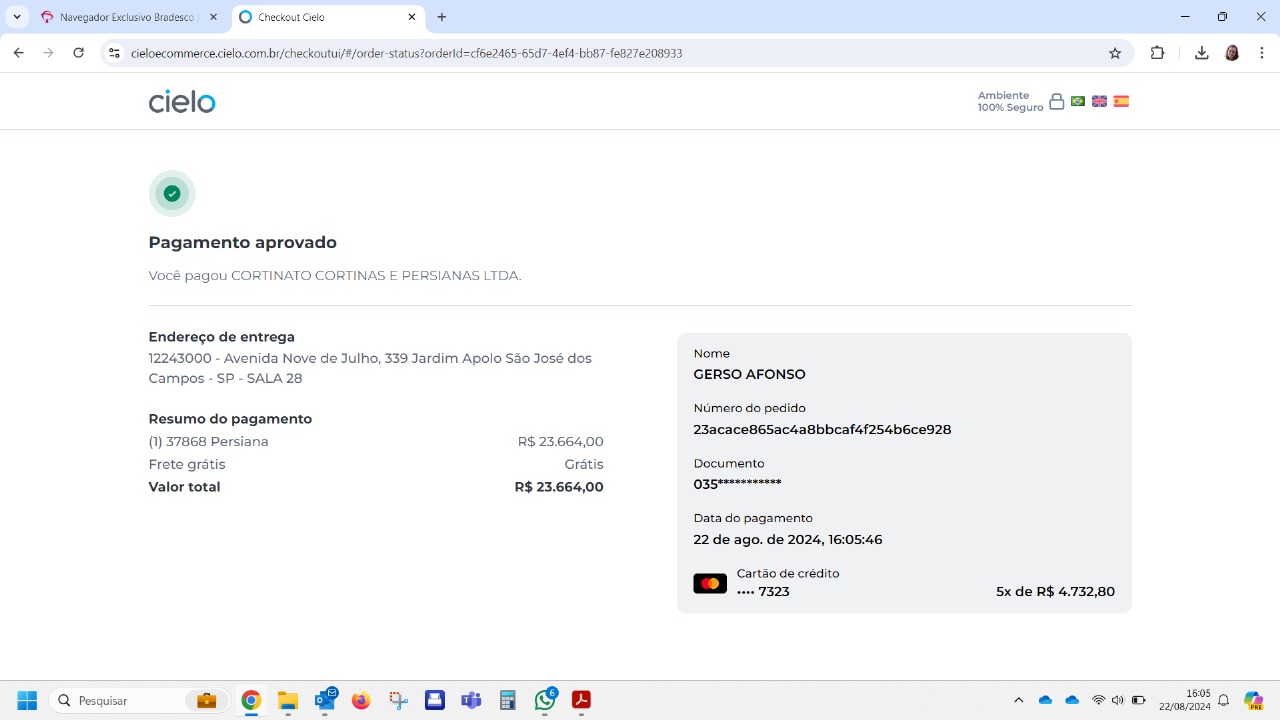Click the delivery address starting 12243000
This screenshot has width=1280, height=720.
370,368
